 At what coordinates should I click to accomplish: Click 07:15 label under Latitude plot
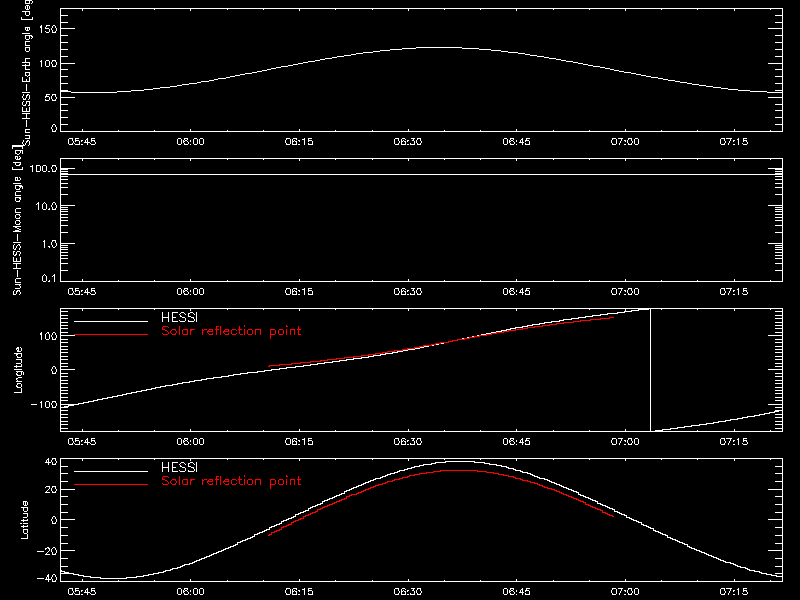coord(734,592)
